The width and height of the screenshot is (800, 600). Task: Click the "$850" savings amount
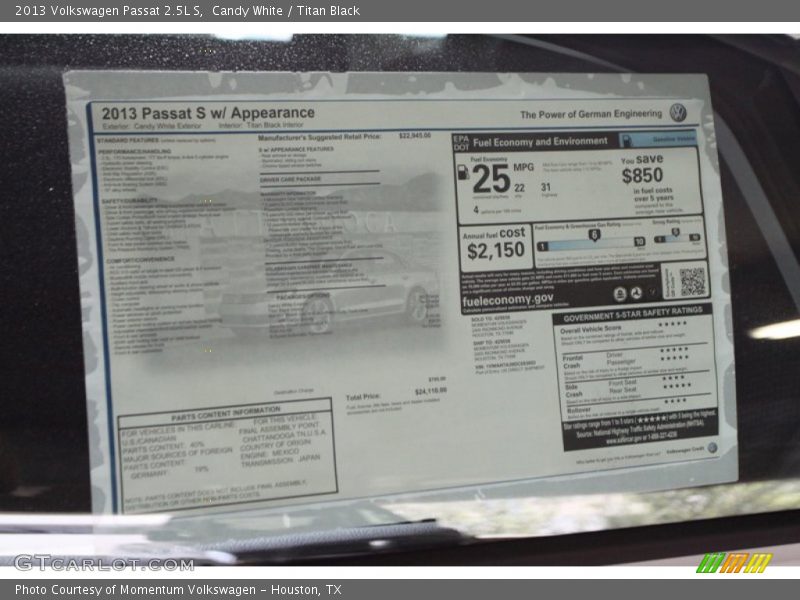click(642, 176)
